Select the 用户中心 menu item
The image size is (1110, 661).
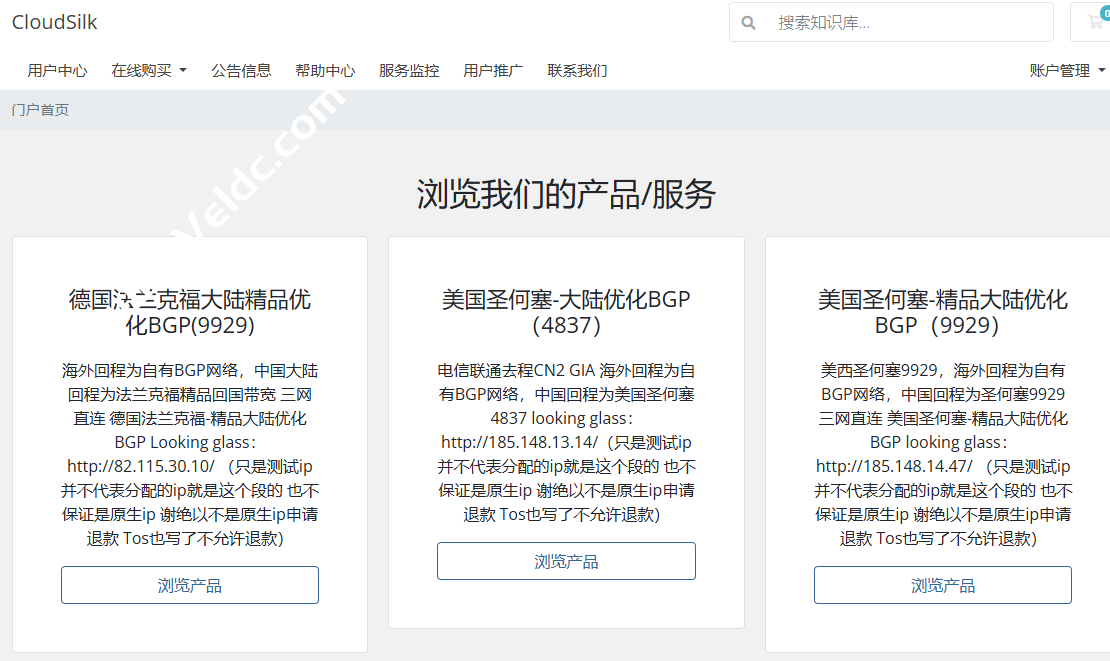point(57,70)
